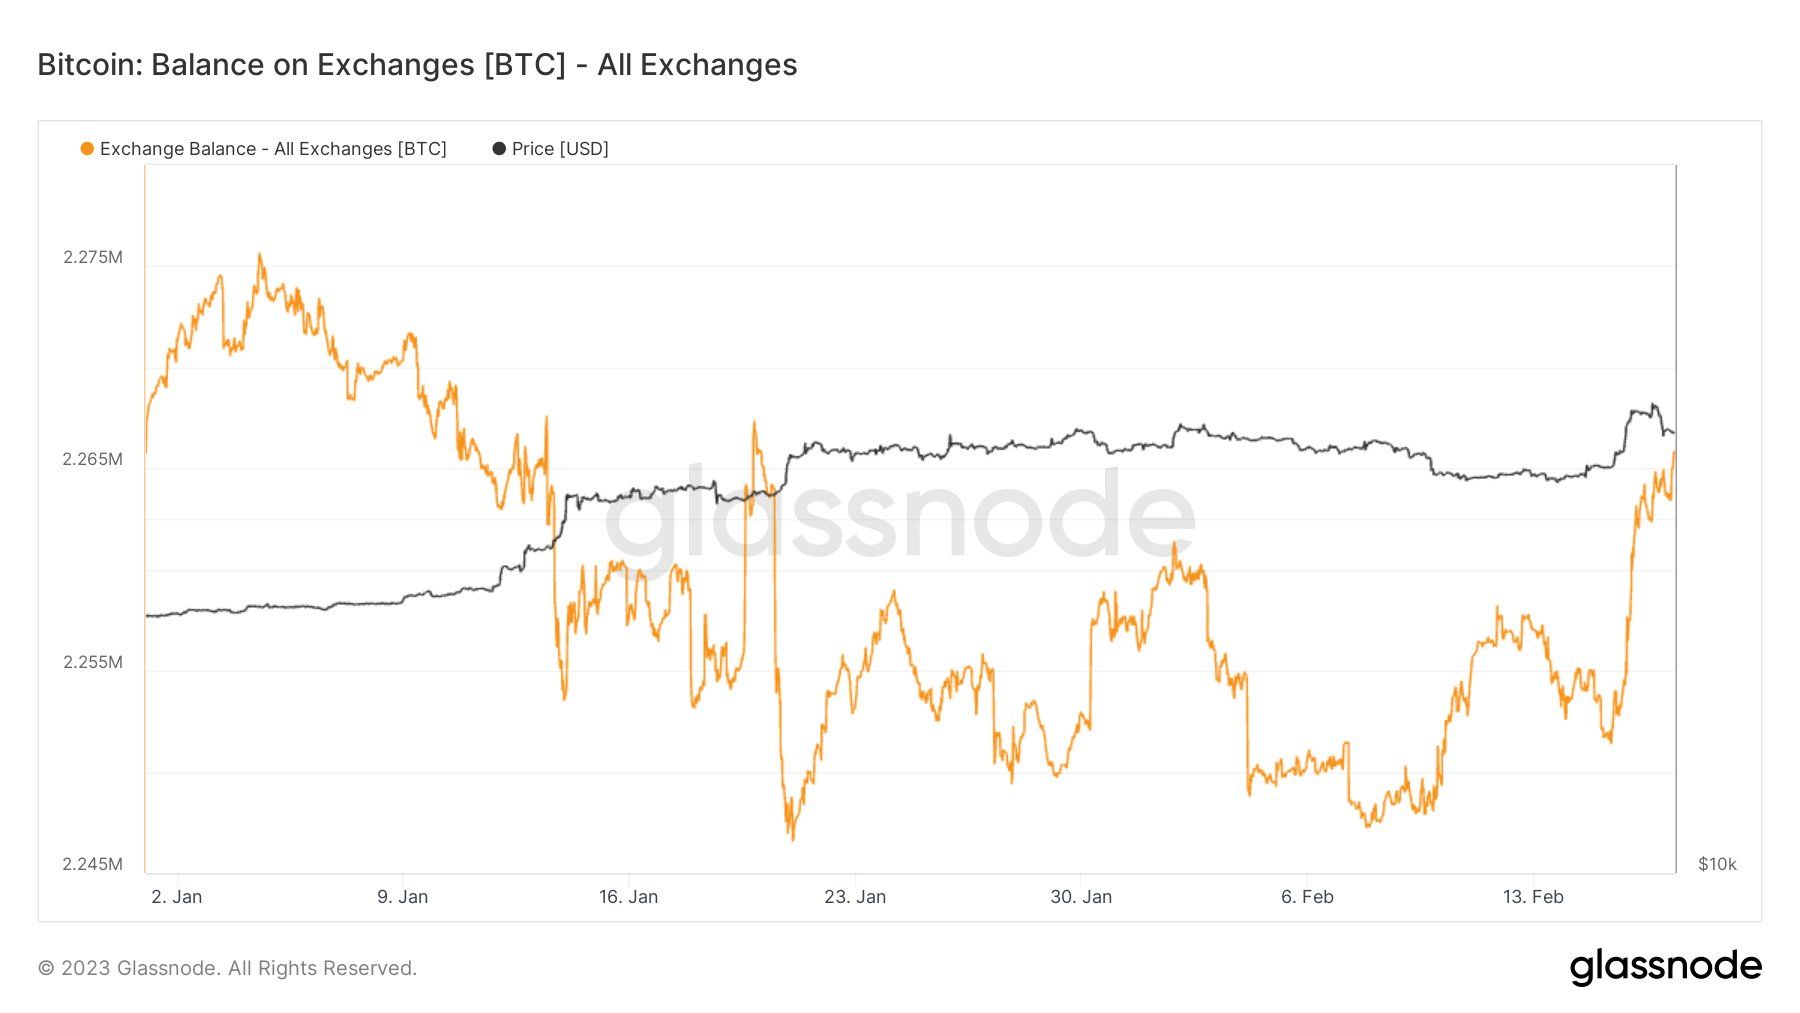Click the 2. Jan x-axis label

coord(177,897)
